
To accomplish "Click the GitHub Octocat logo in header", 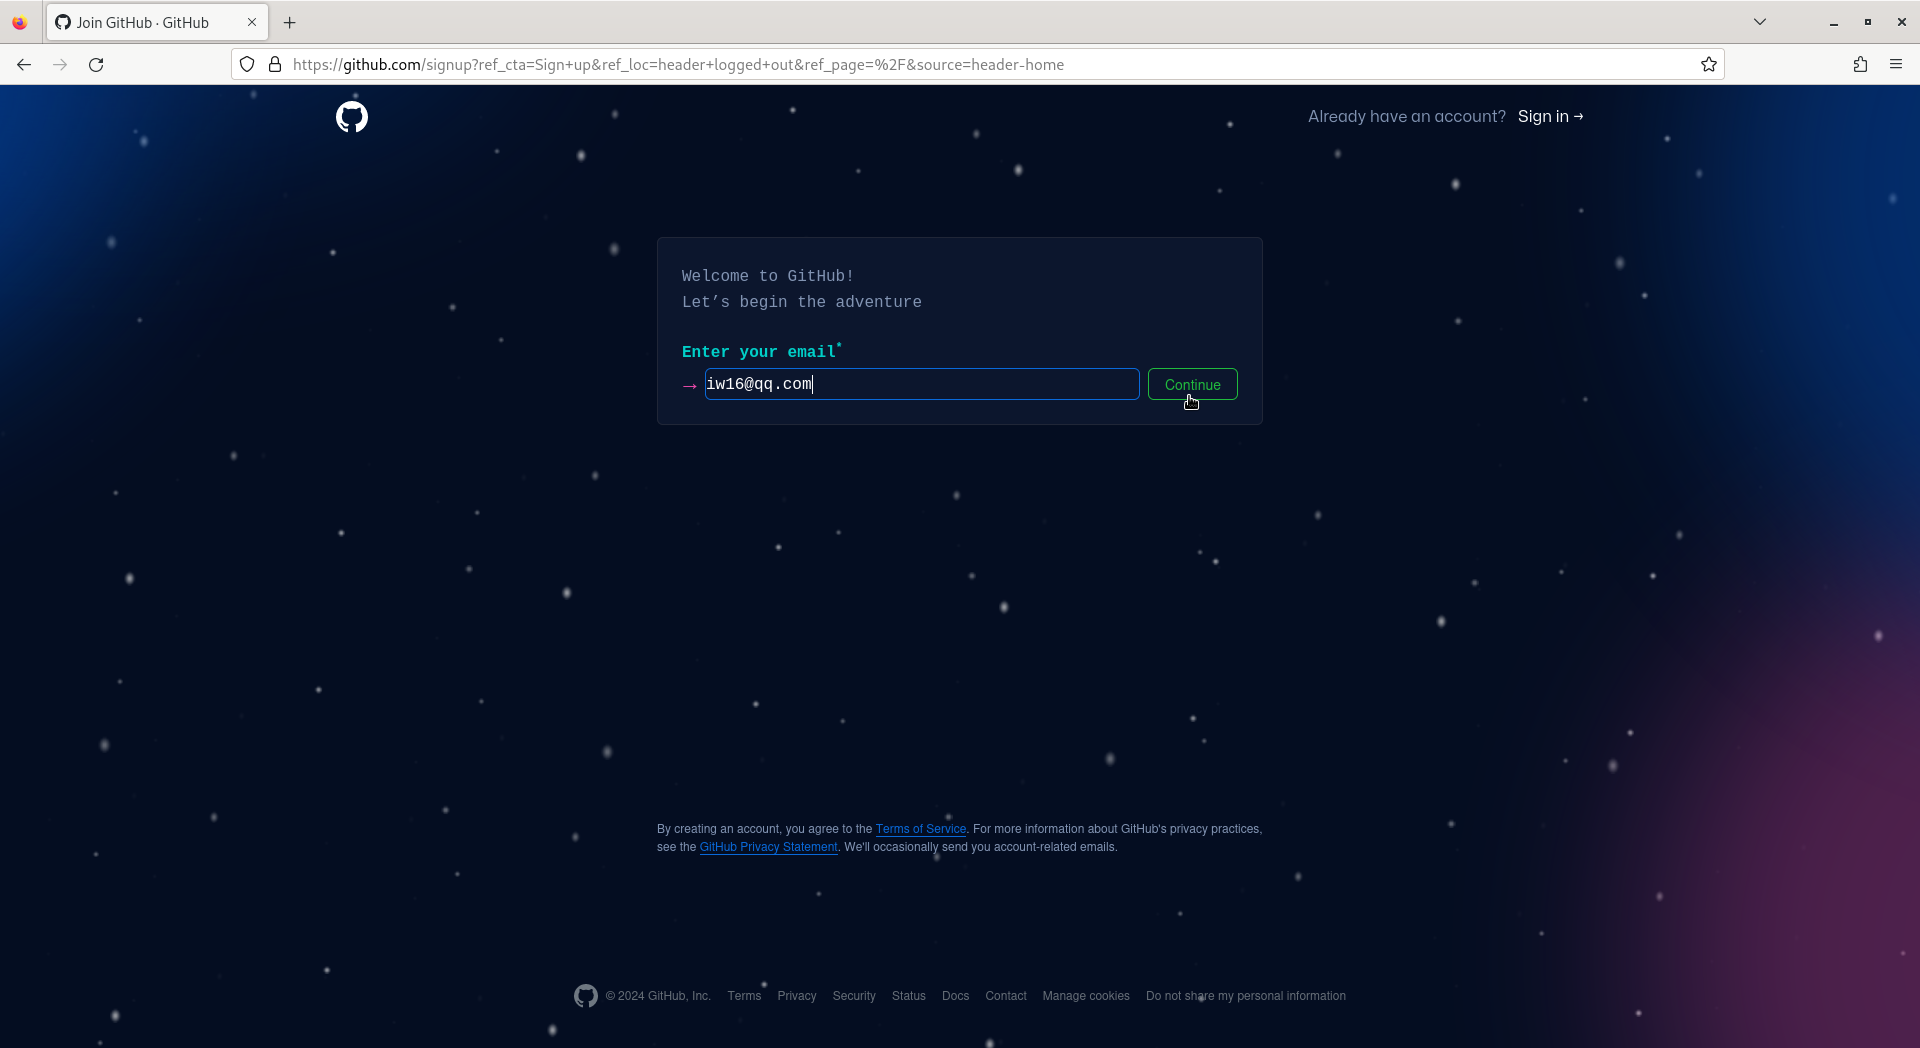I will point(352,117).
